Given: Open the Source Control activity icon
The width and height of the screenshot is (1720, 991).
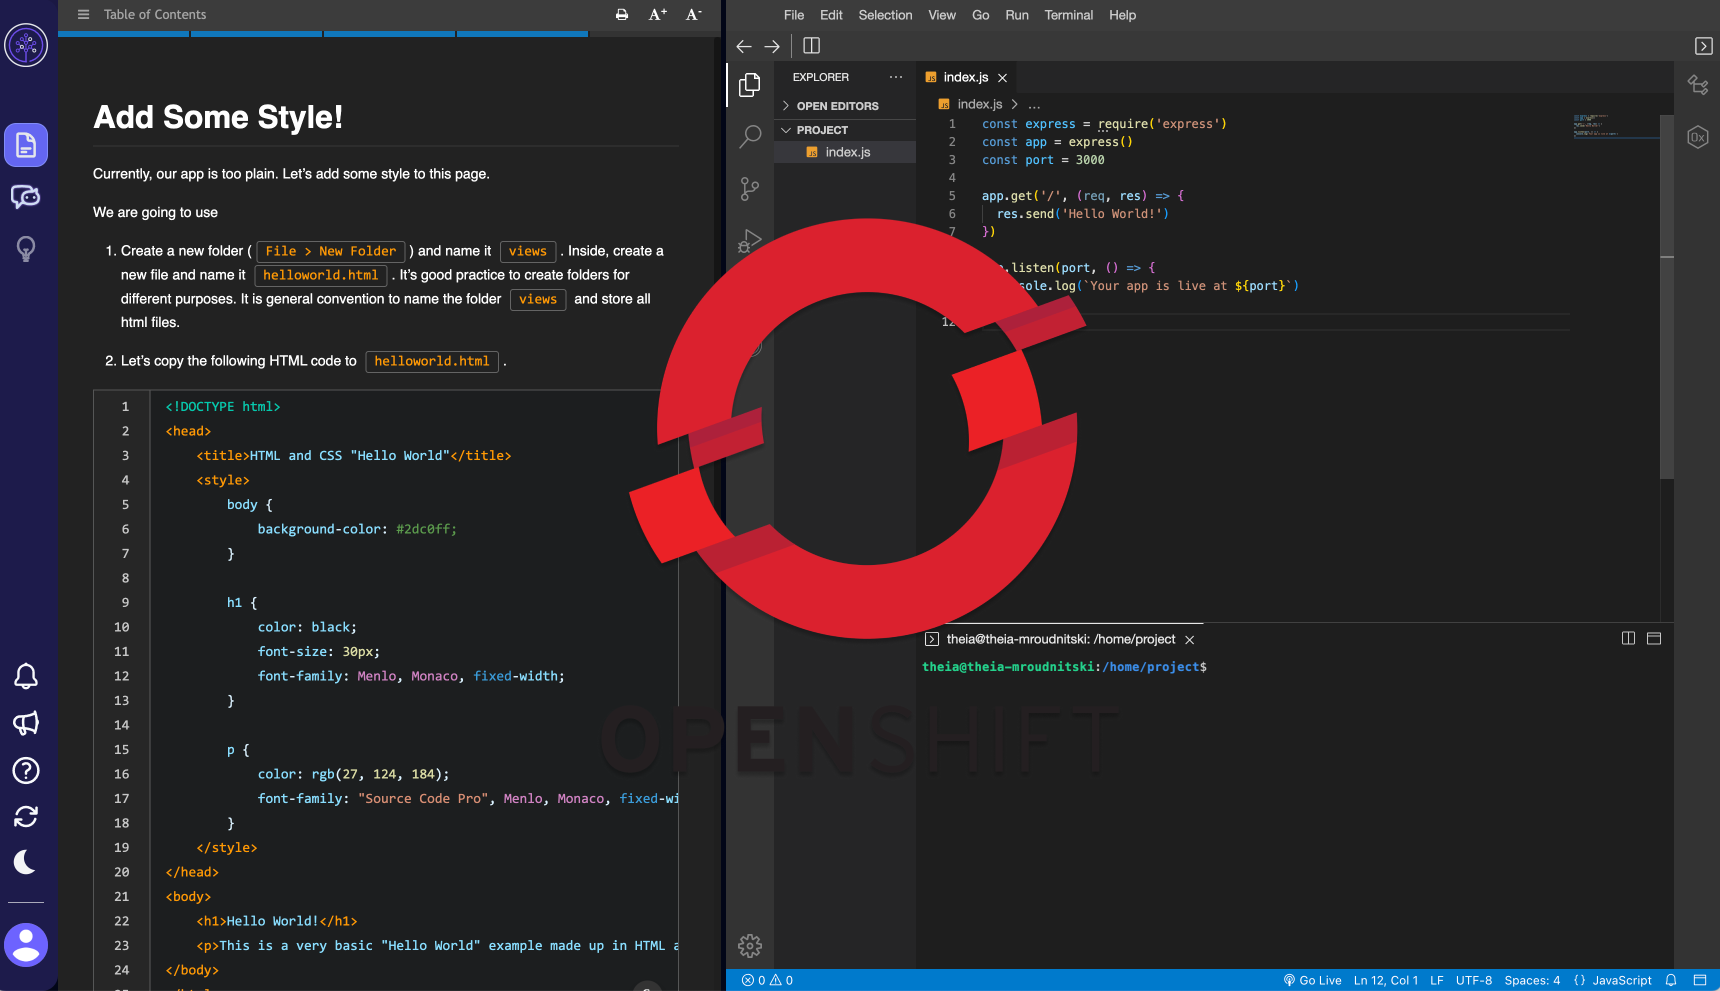Looking at the screenshot, I should pos(750,189).
